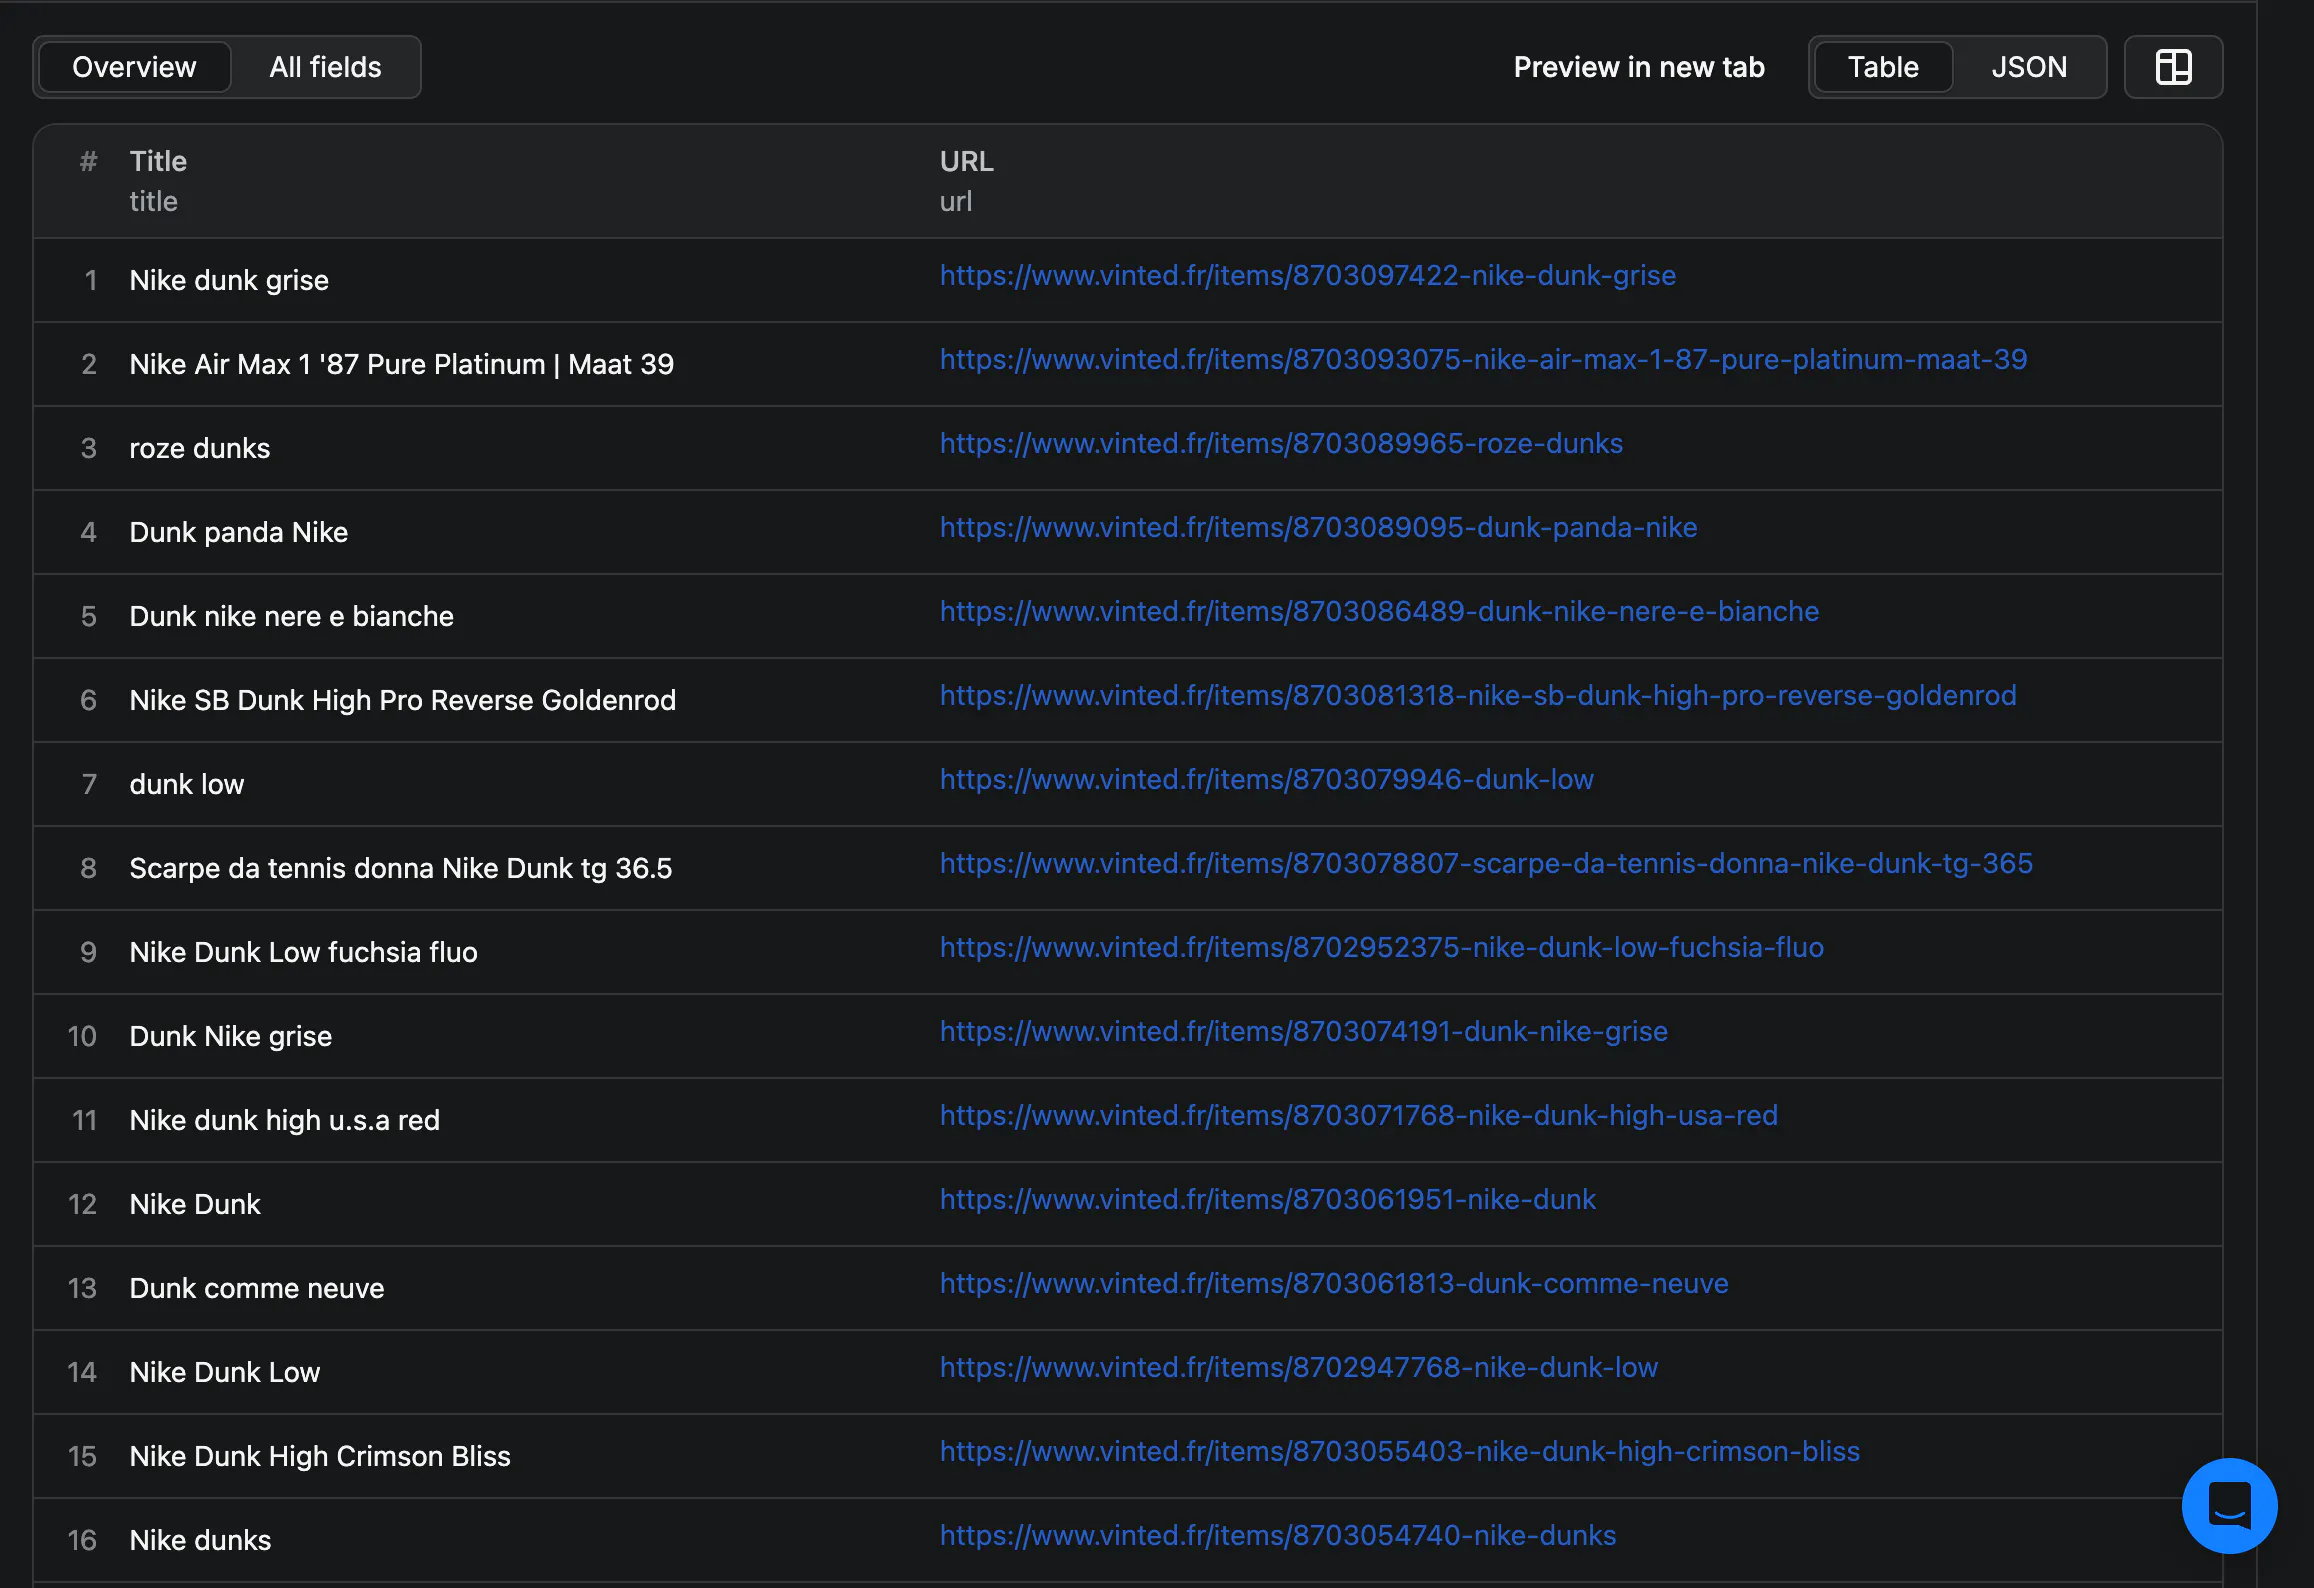Select the title 'Dunk comme neuve'
This screenshot has height=1588, width=2314.
click(x=257, y=1288)
